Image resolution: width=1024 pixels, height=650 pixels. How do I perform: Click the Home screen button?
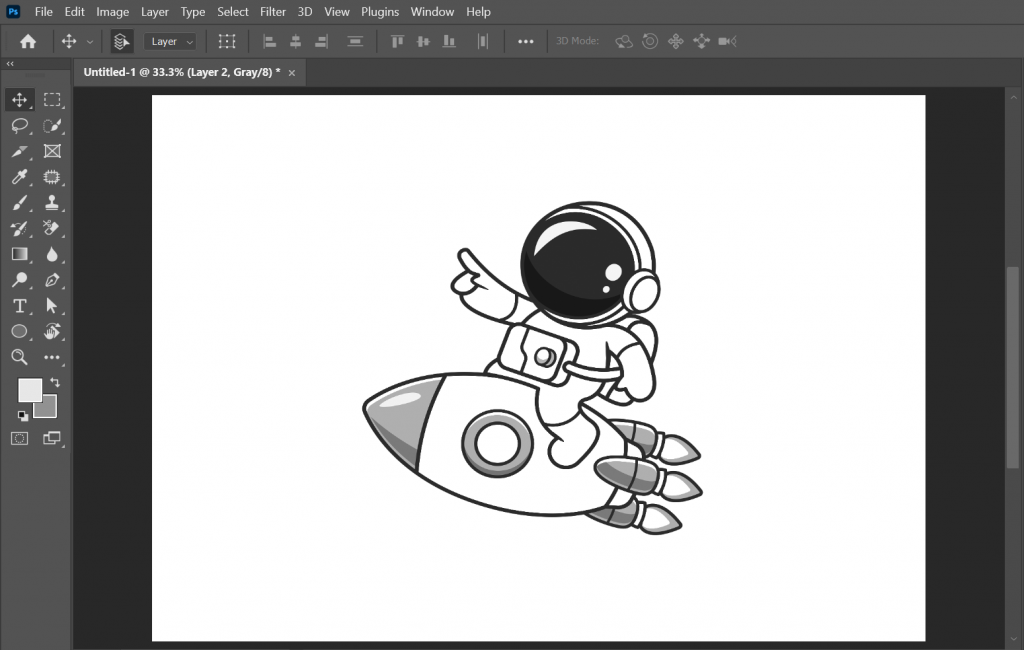[27, 41]
